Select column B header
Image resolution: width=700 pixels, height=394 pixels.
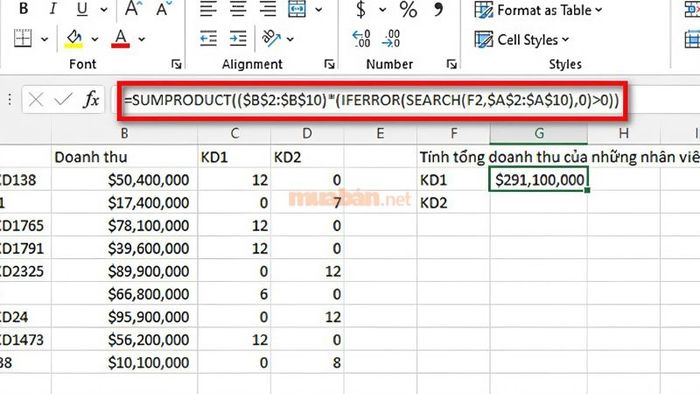[125, 133]
